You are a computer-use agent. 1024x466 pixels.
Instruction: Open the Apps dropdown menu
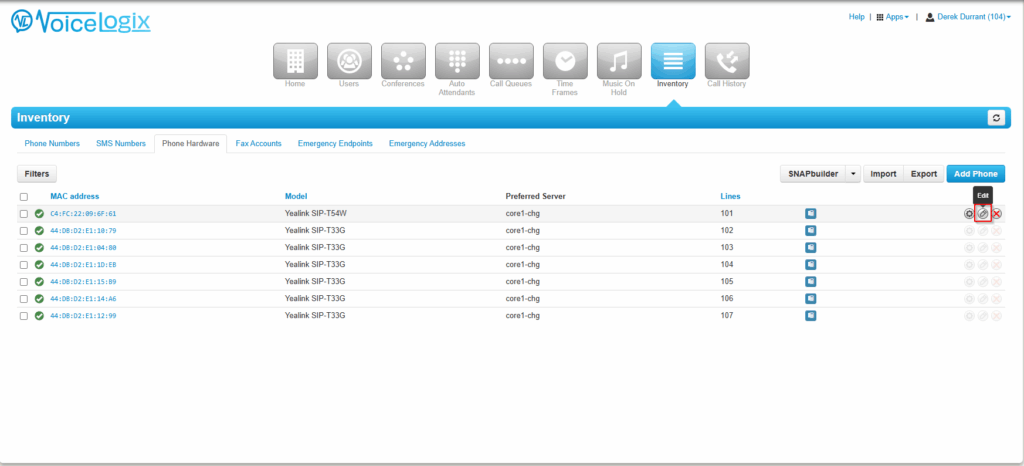click(x=893, y=17)
